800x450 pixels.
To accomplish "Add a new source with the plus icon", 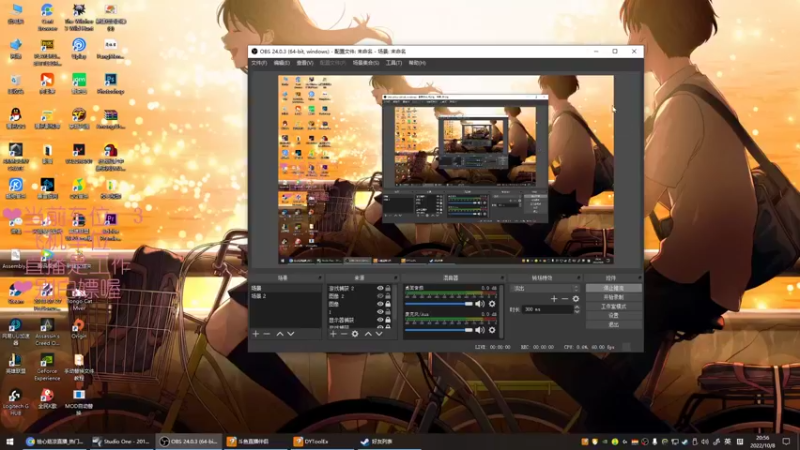I will 333,334.
